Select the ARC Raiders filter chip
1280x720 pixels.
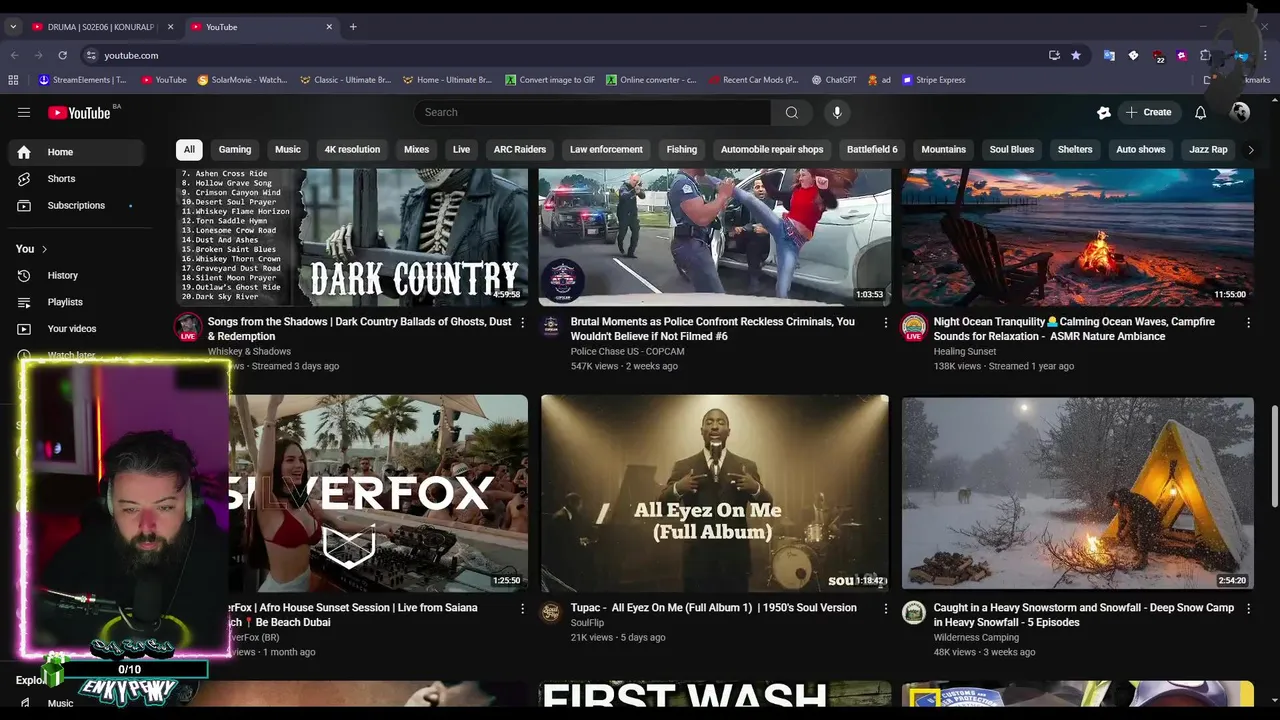[520, 150]
